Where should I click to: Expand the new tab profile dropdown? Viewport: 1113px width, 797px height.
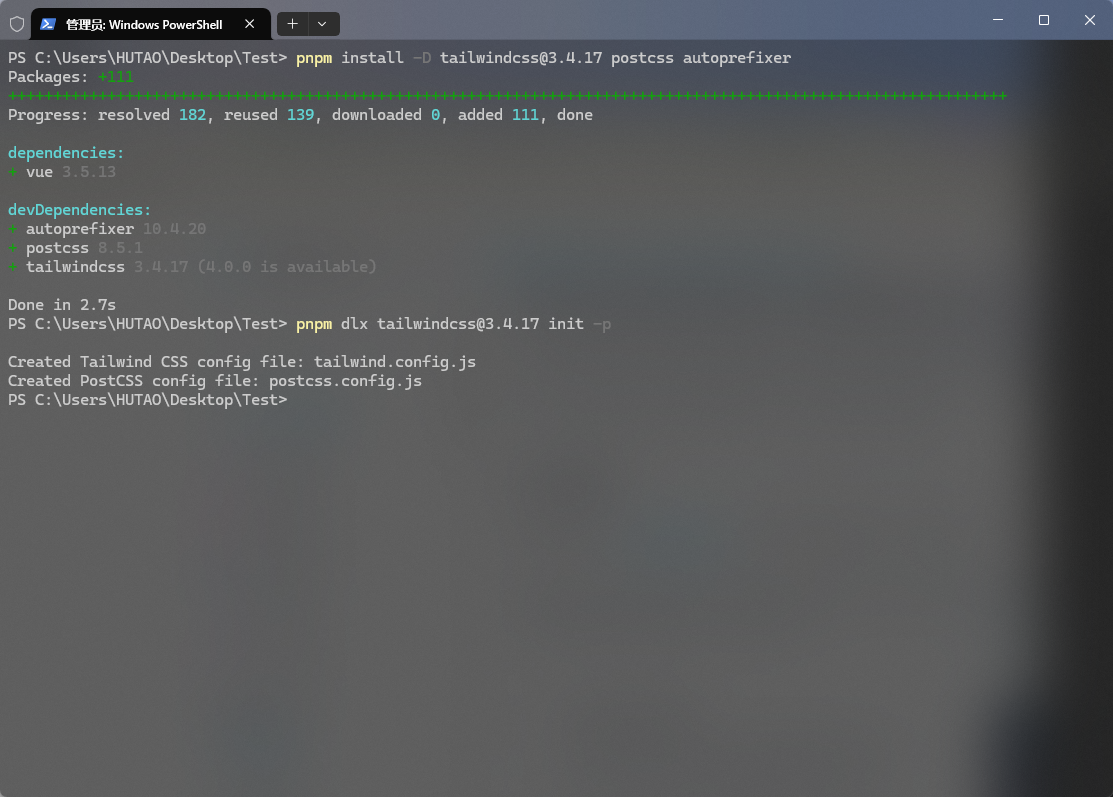point(322,24)
